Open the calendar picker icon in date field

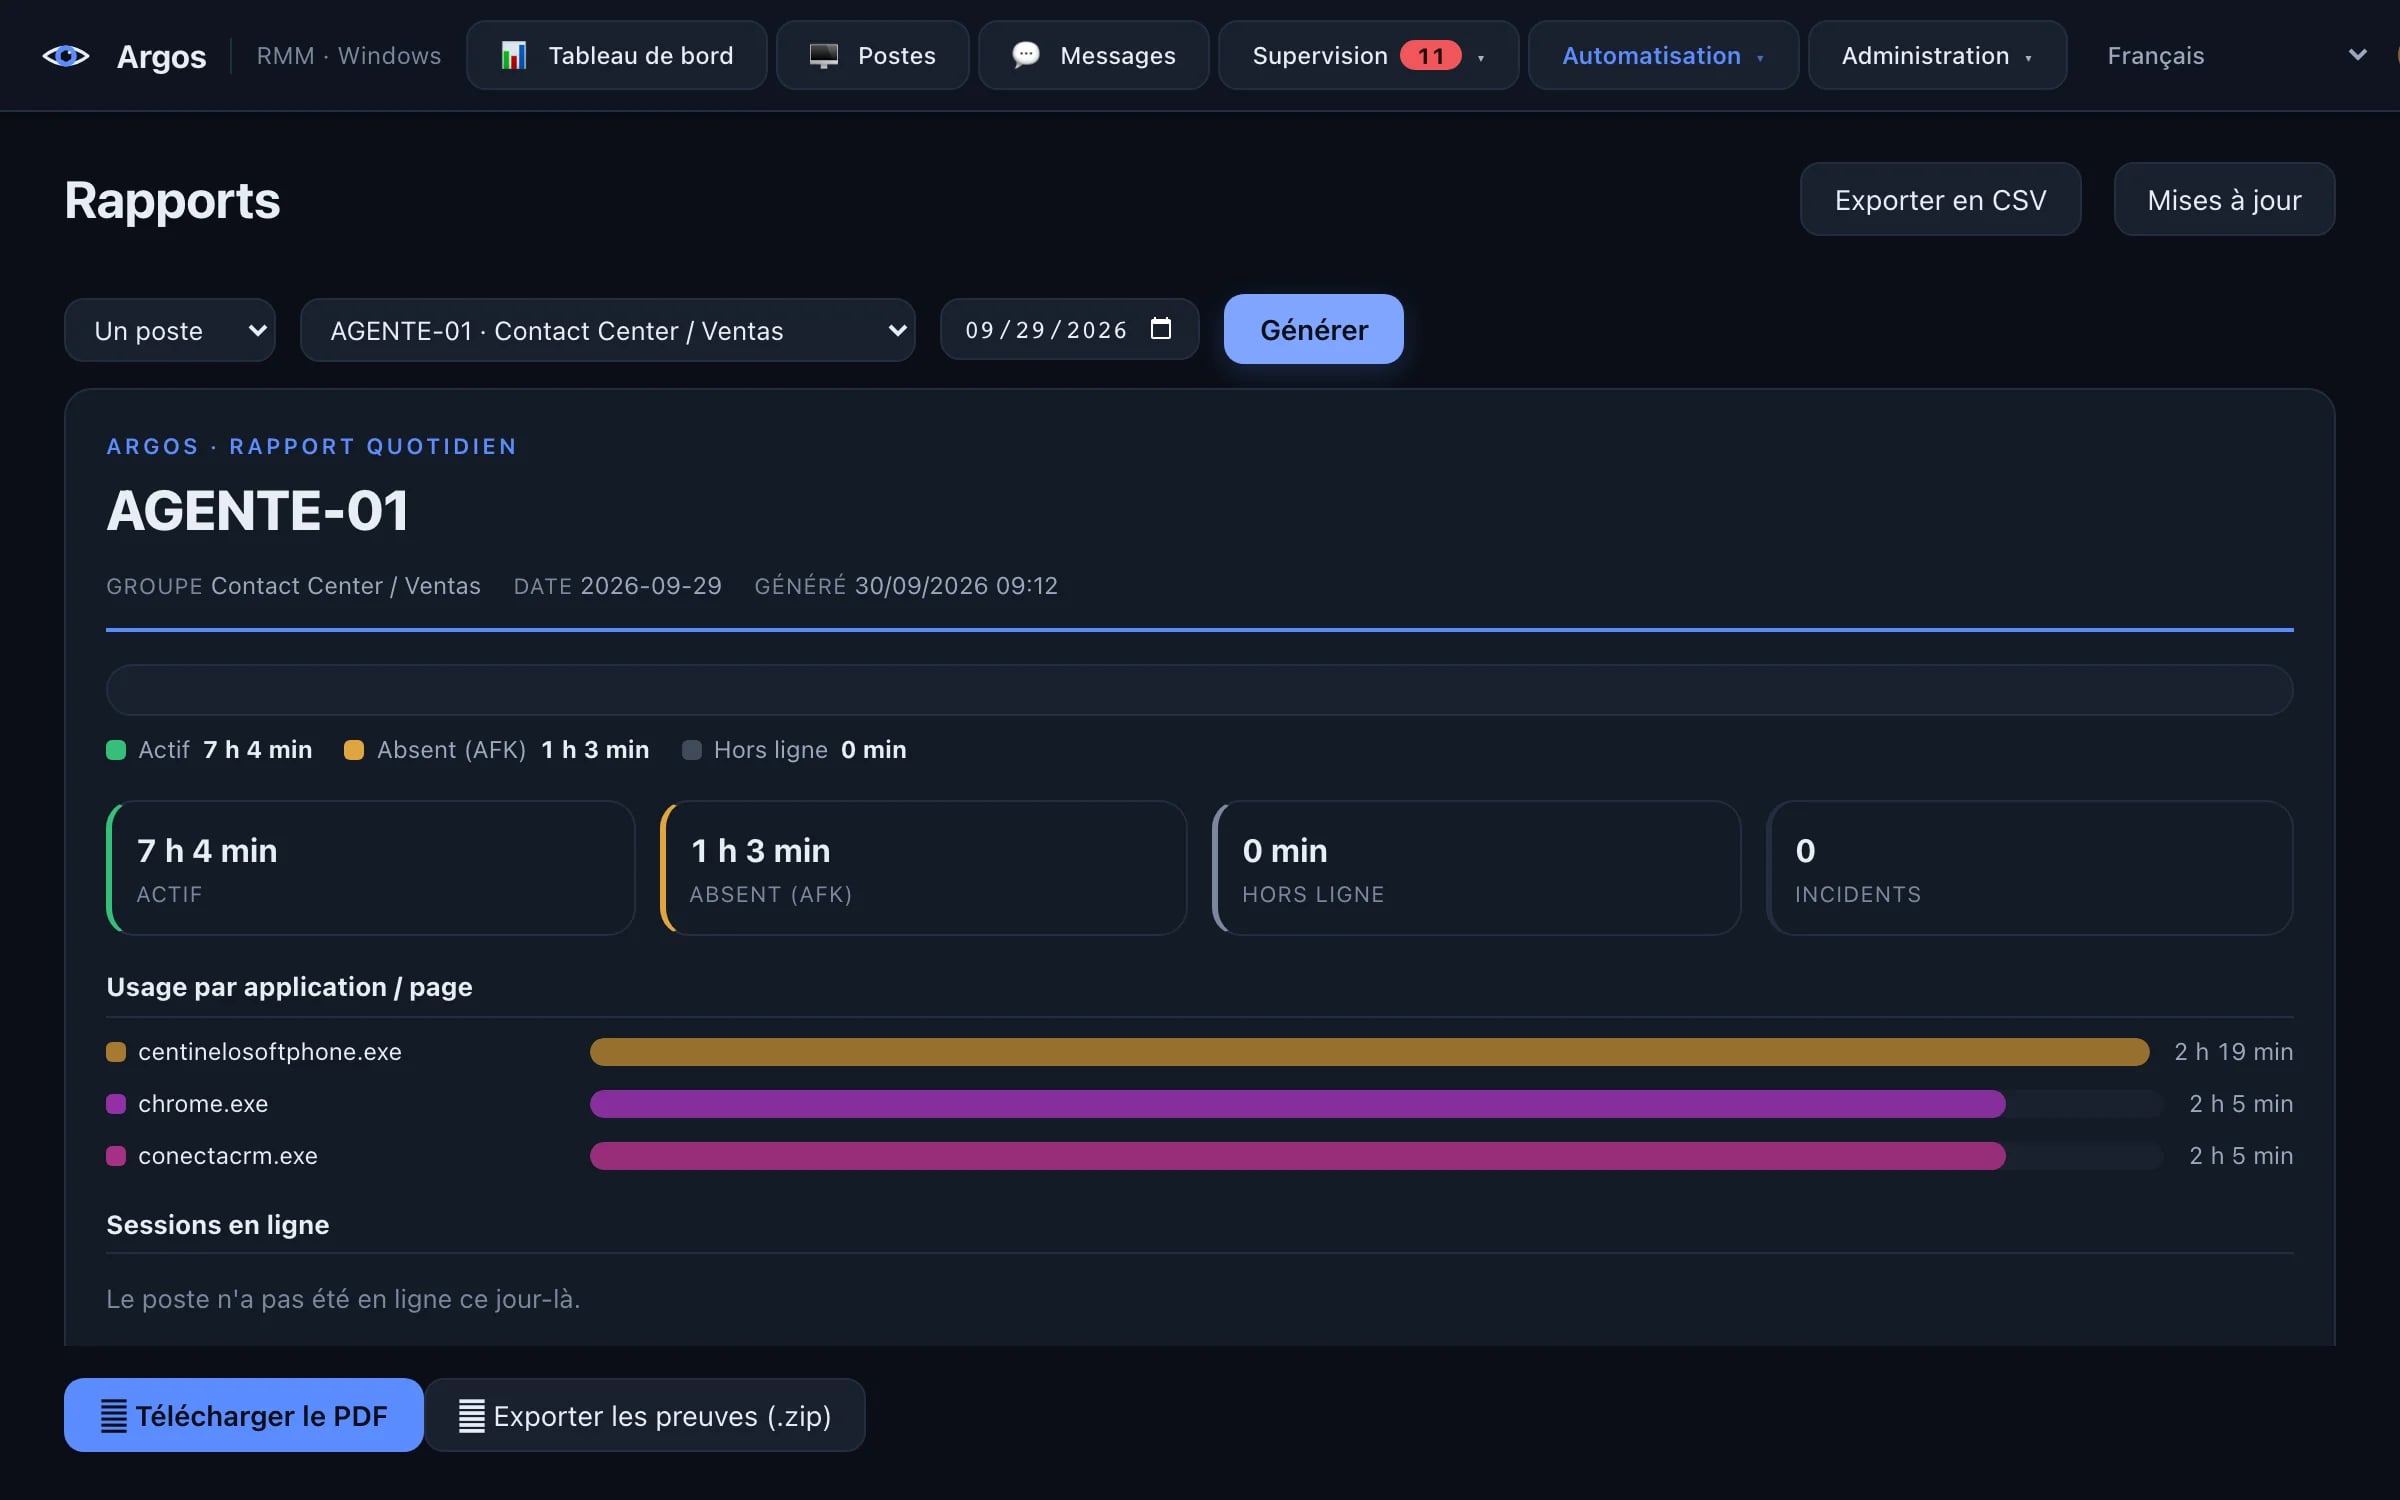coord(1160,329)
